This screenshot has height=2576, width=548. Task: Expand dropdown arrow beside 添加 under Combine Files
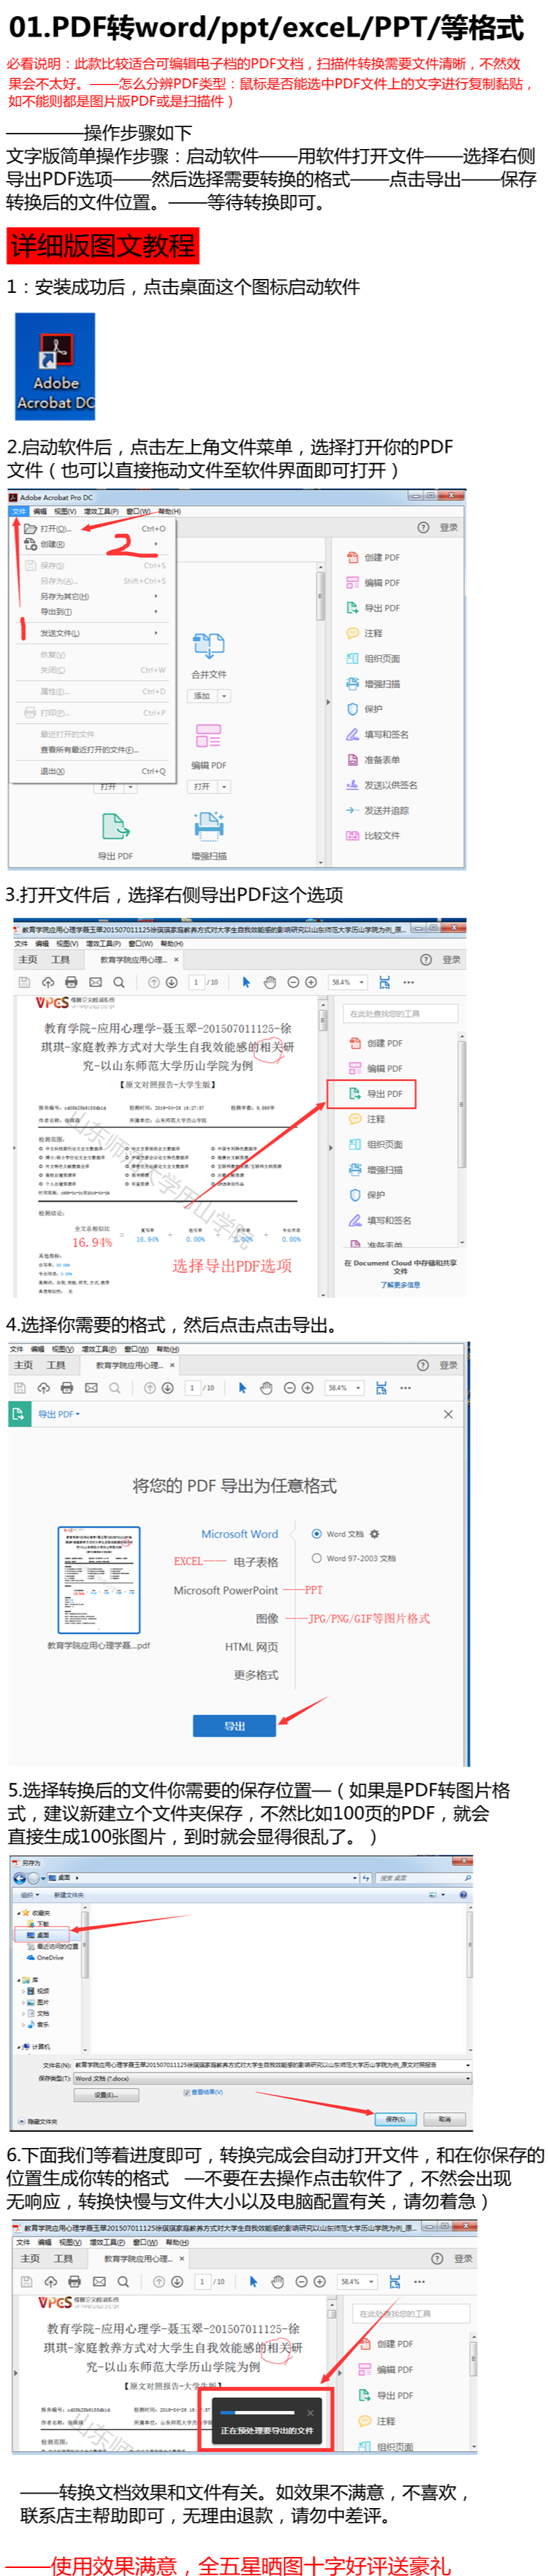[224, 696]
